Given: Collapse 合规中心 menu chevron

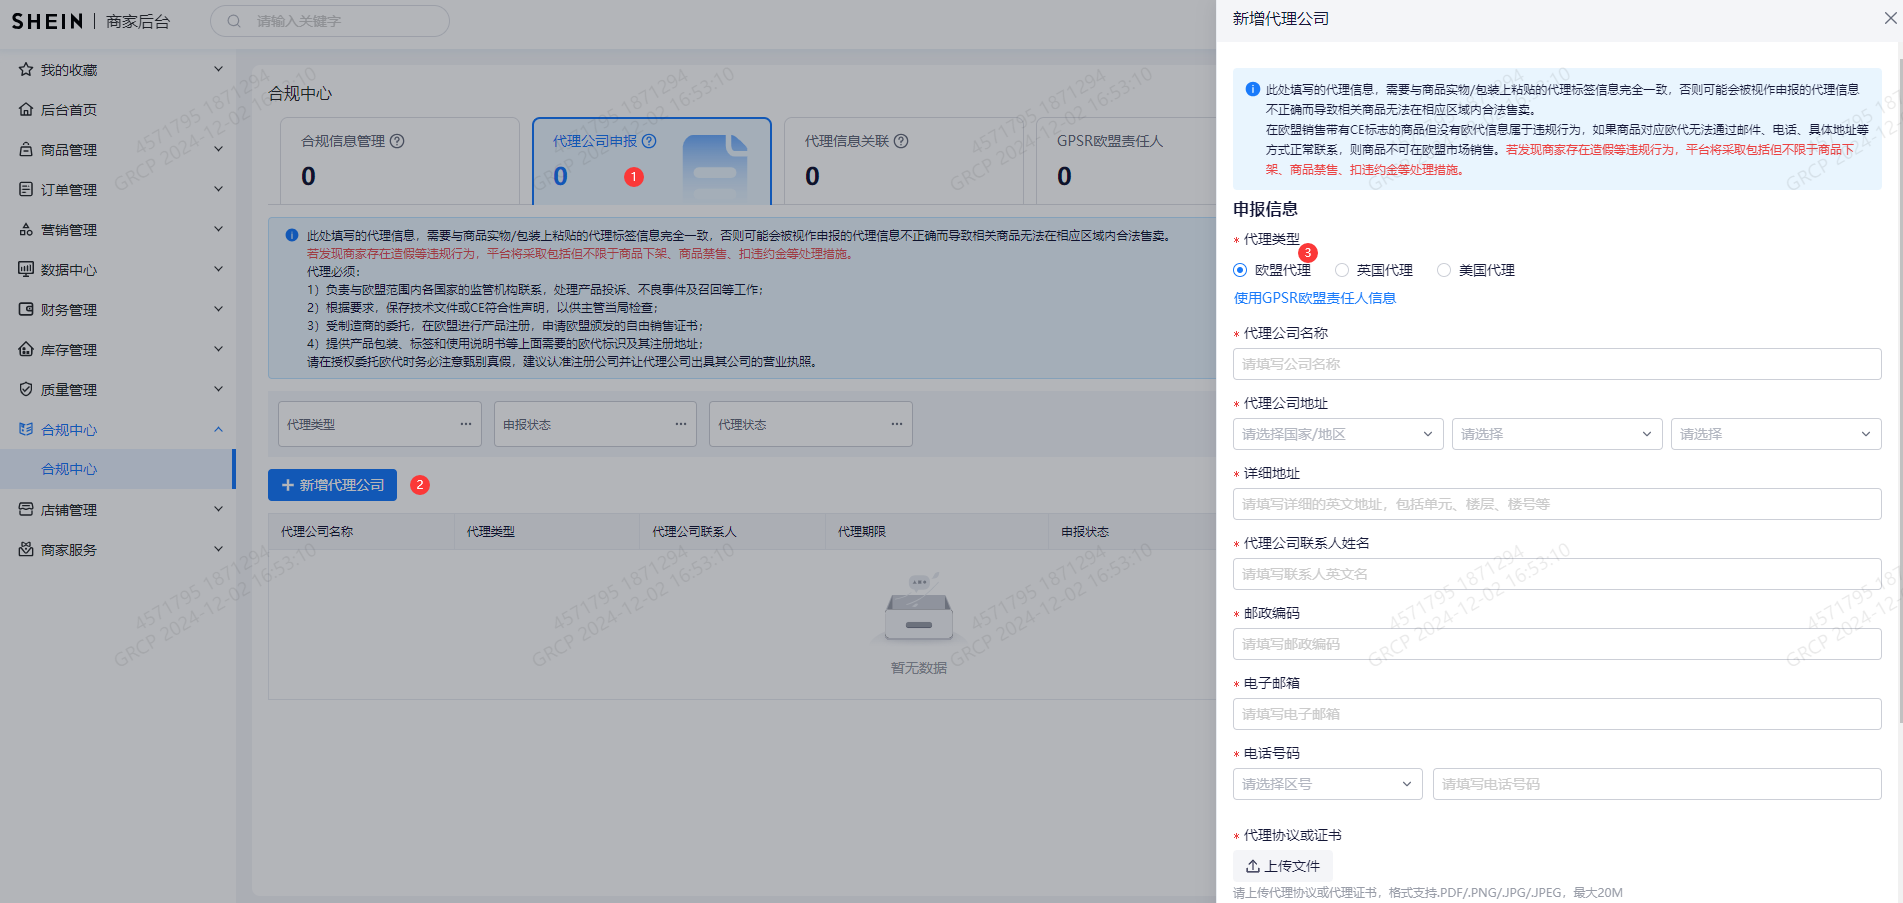Looking at the screenshot, I should (x=218, y=429).
